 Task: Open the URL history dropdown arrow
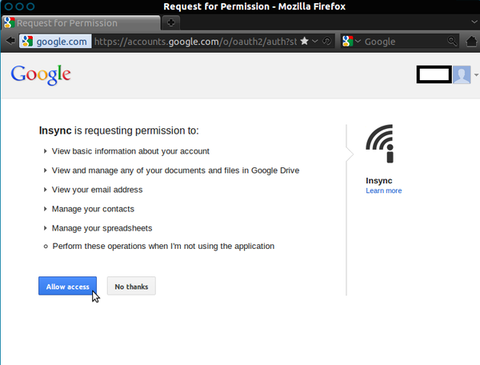[x=315, y=41]
